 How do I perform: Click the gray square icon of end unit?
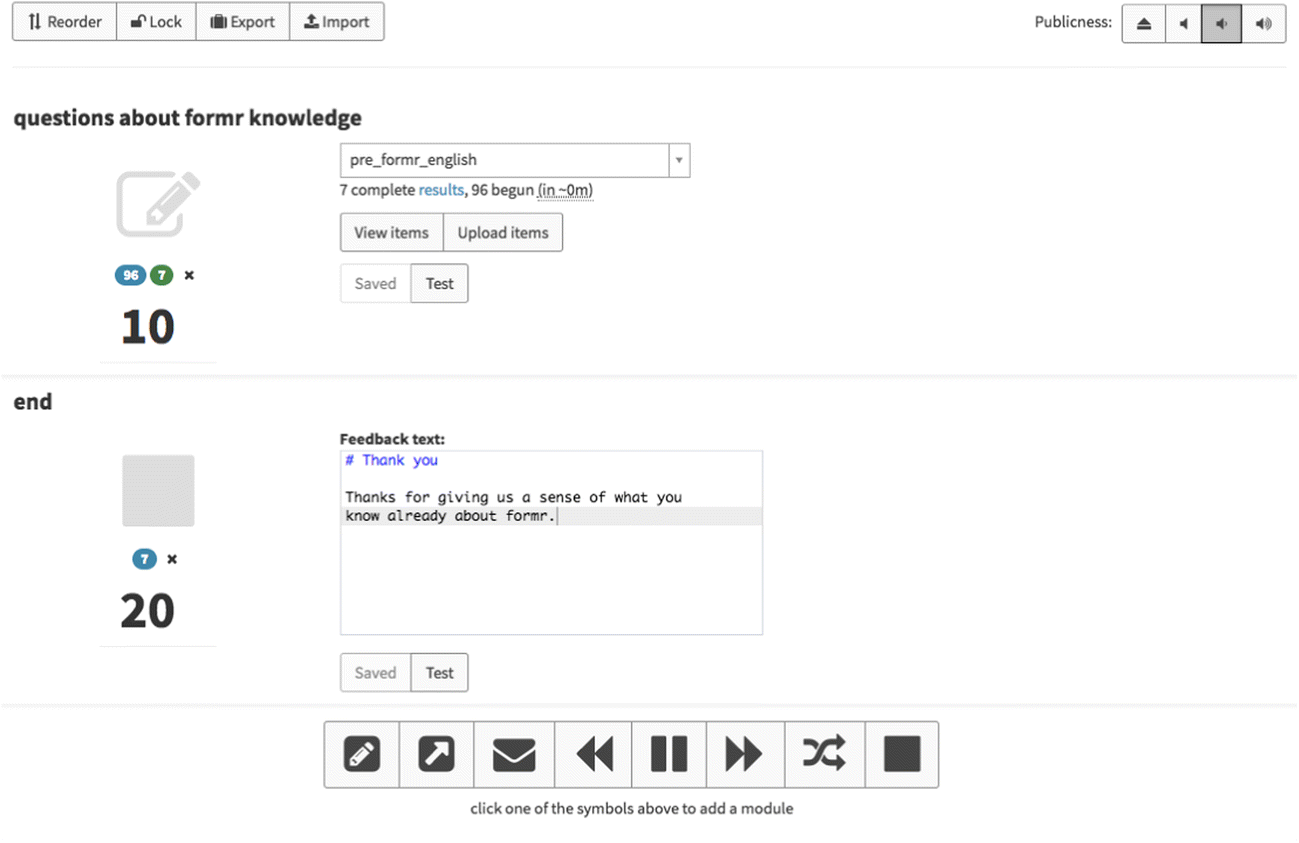pos(158,490)
